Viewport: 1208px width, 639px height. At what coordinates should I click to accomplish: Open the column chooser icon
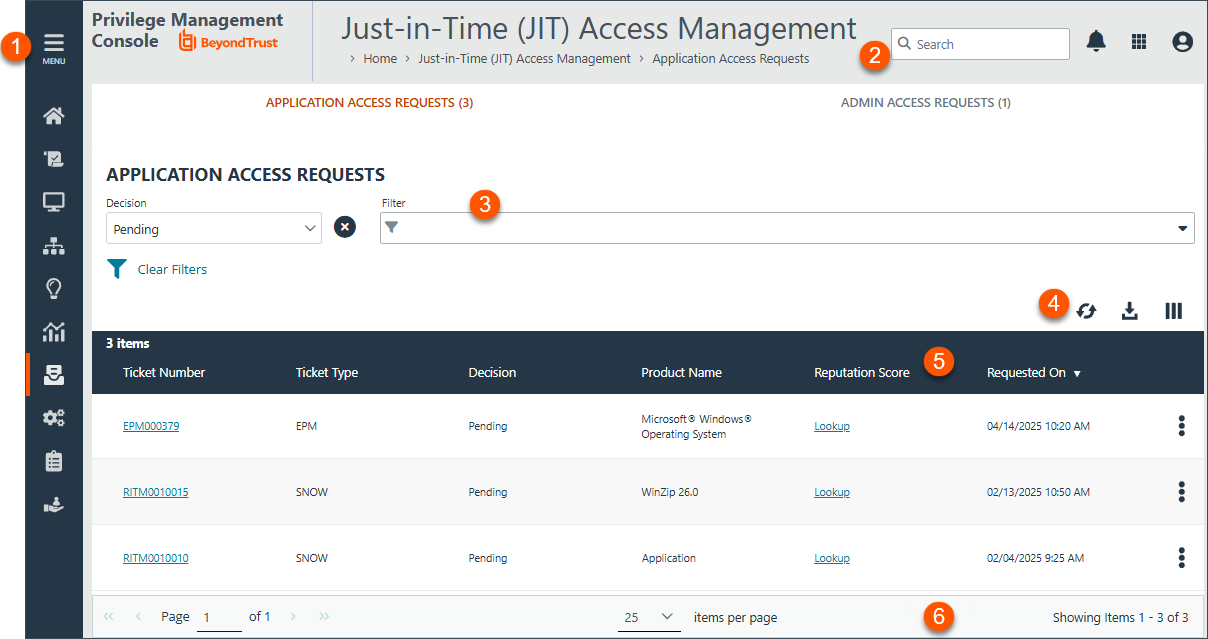coord(1174,311)
